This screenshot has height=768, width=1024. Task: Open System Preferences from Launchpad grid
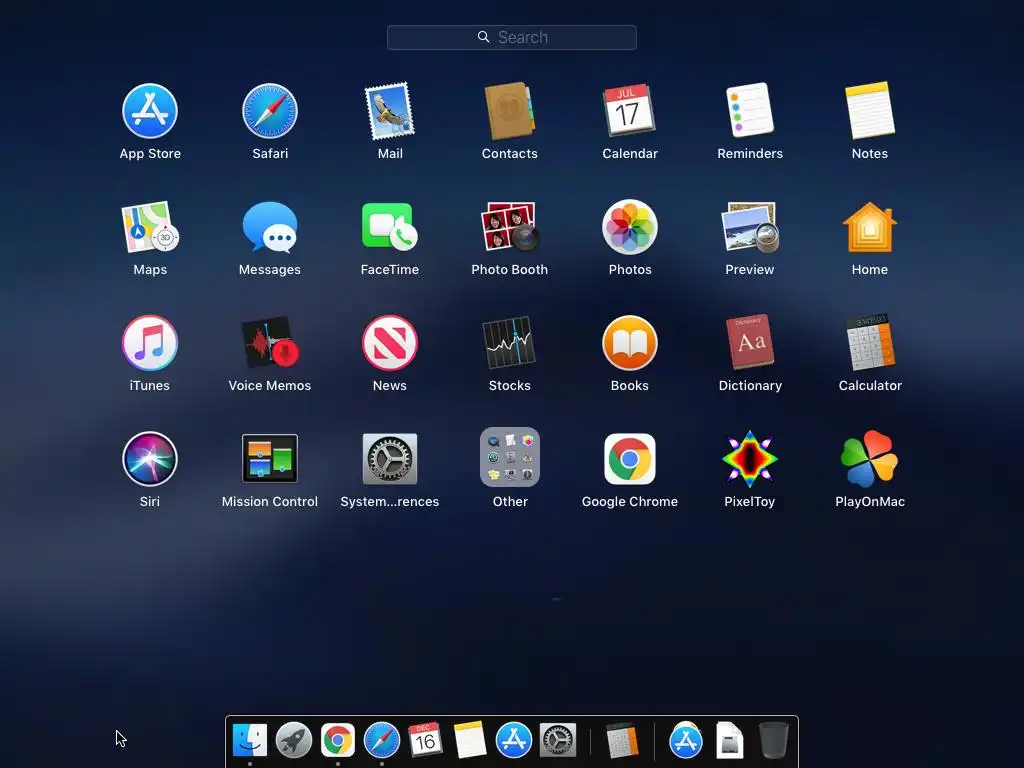click(x=390, y=458)
